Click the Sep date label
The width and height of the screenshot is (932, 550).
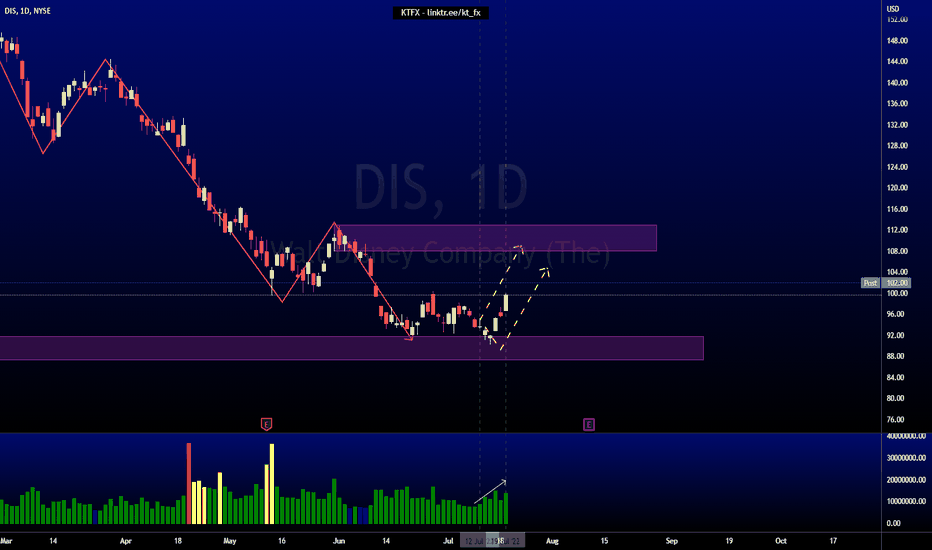pos(672,541)
